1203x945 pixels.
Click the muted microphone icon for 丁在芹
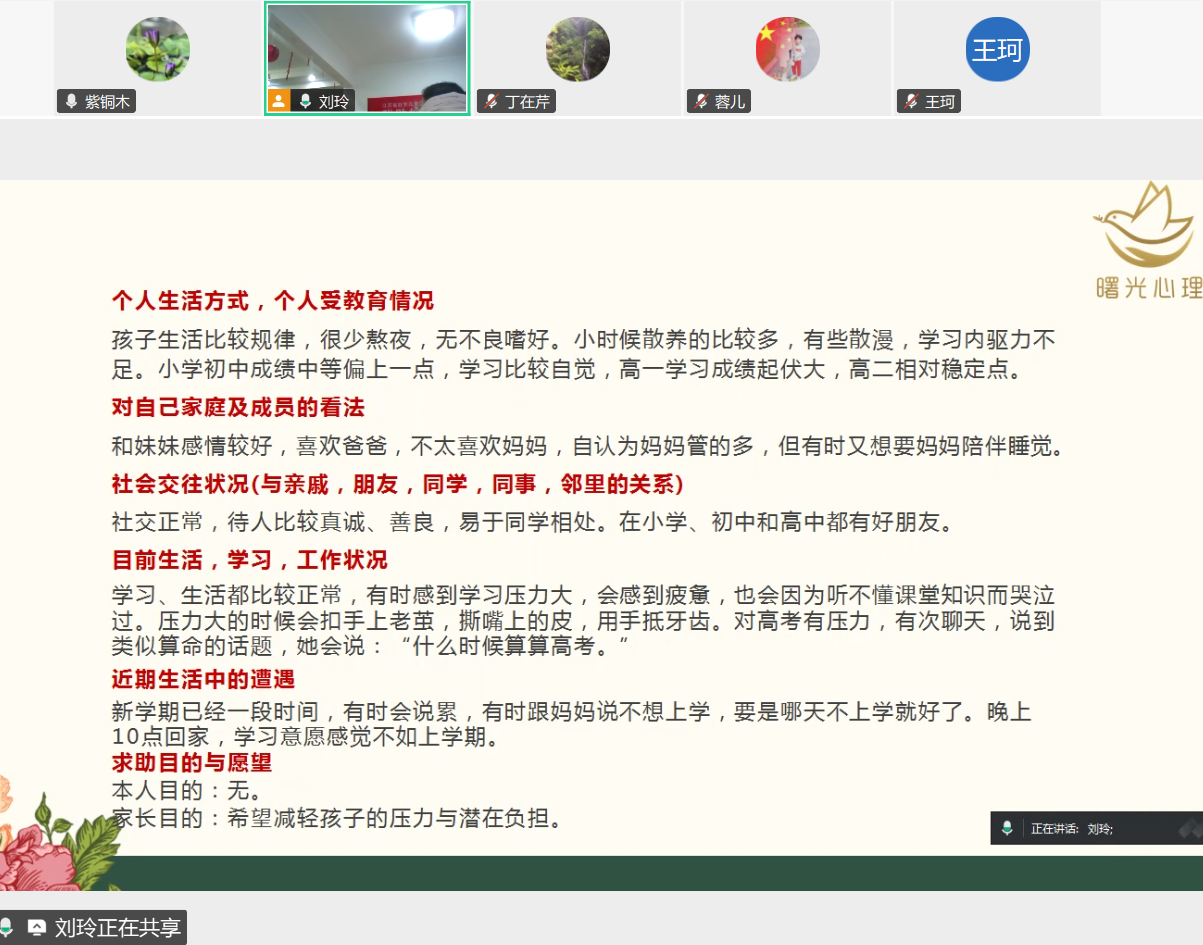click(x=491, y=102)
